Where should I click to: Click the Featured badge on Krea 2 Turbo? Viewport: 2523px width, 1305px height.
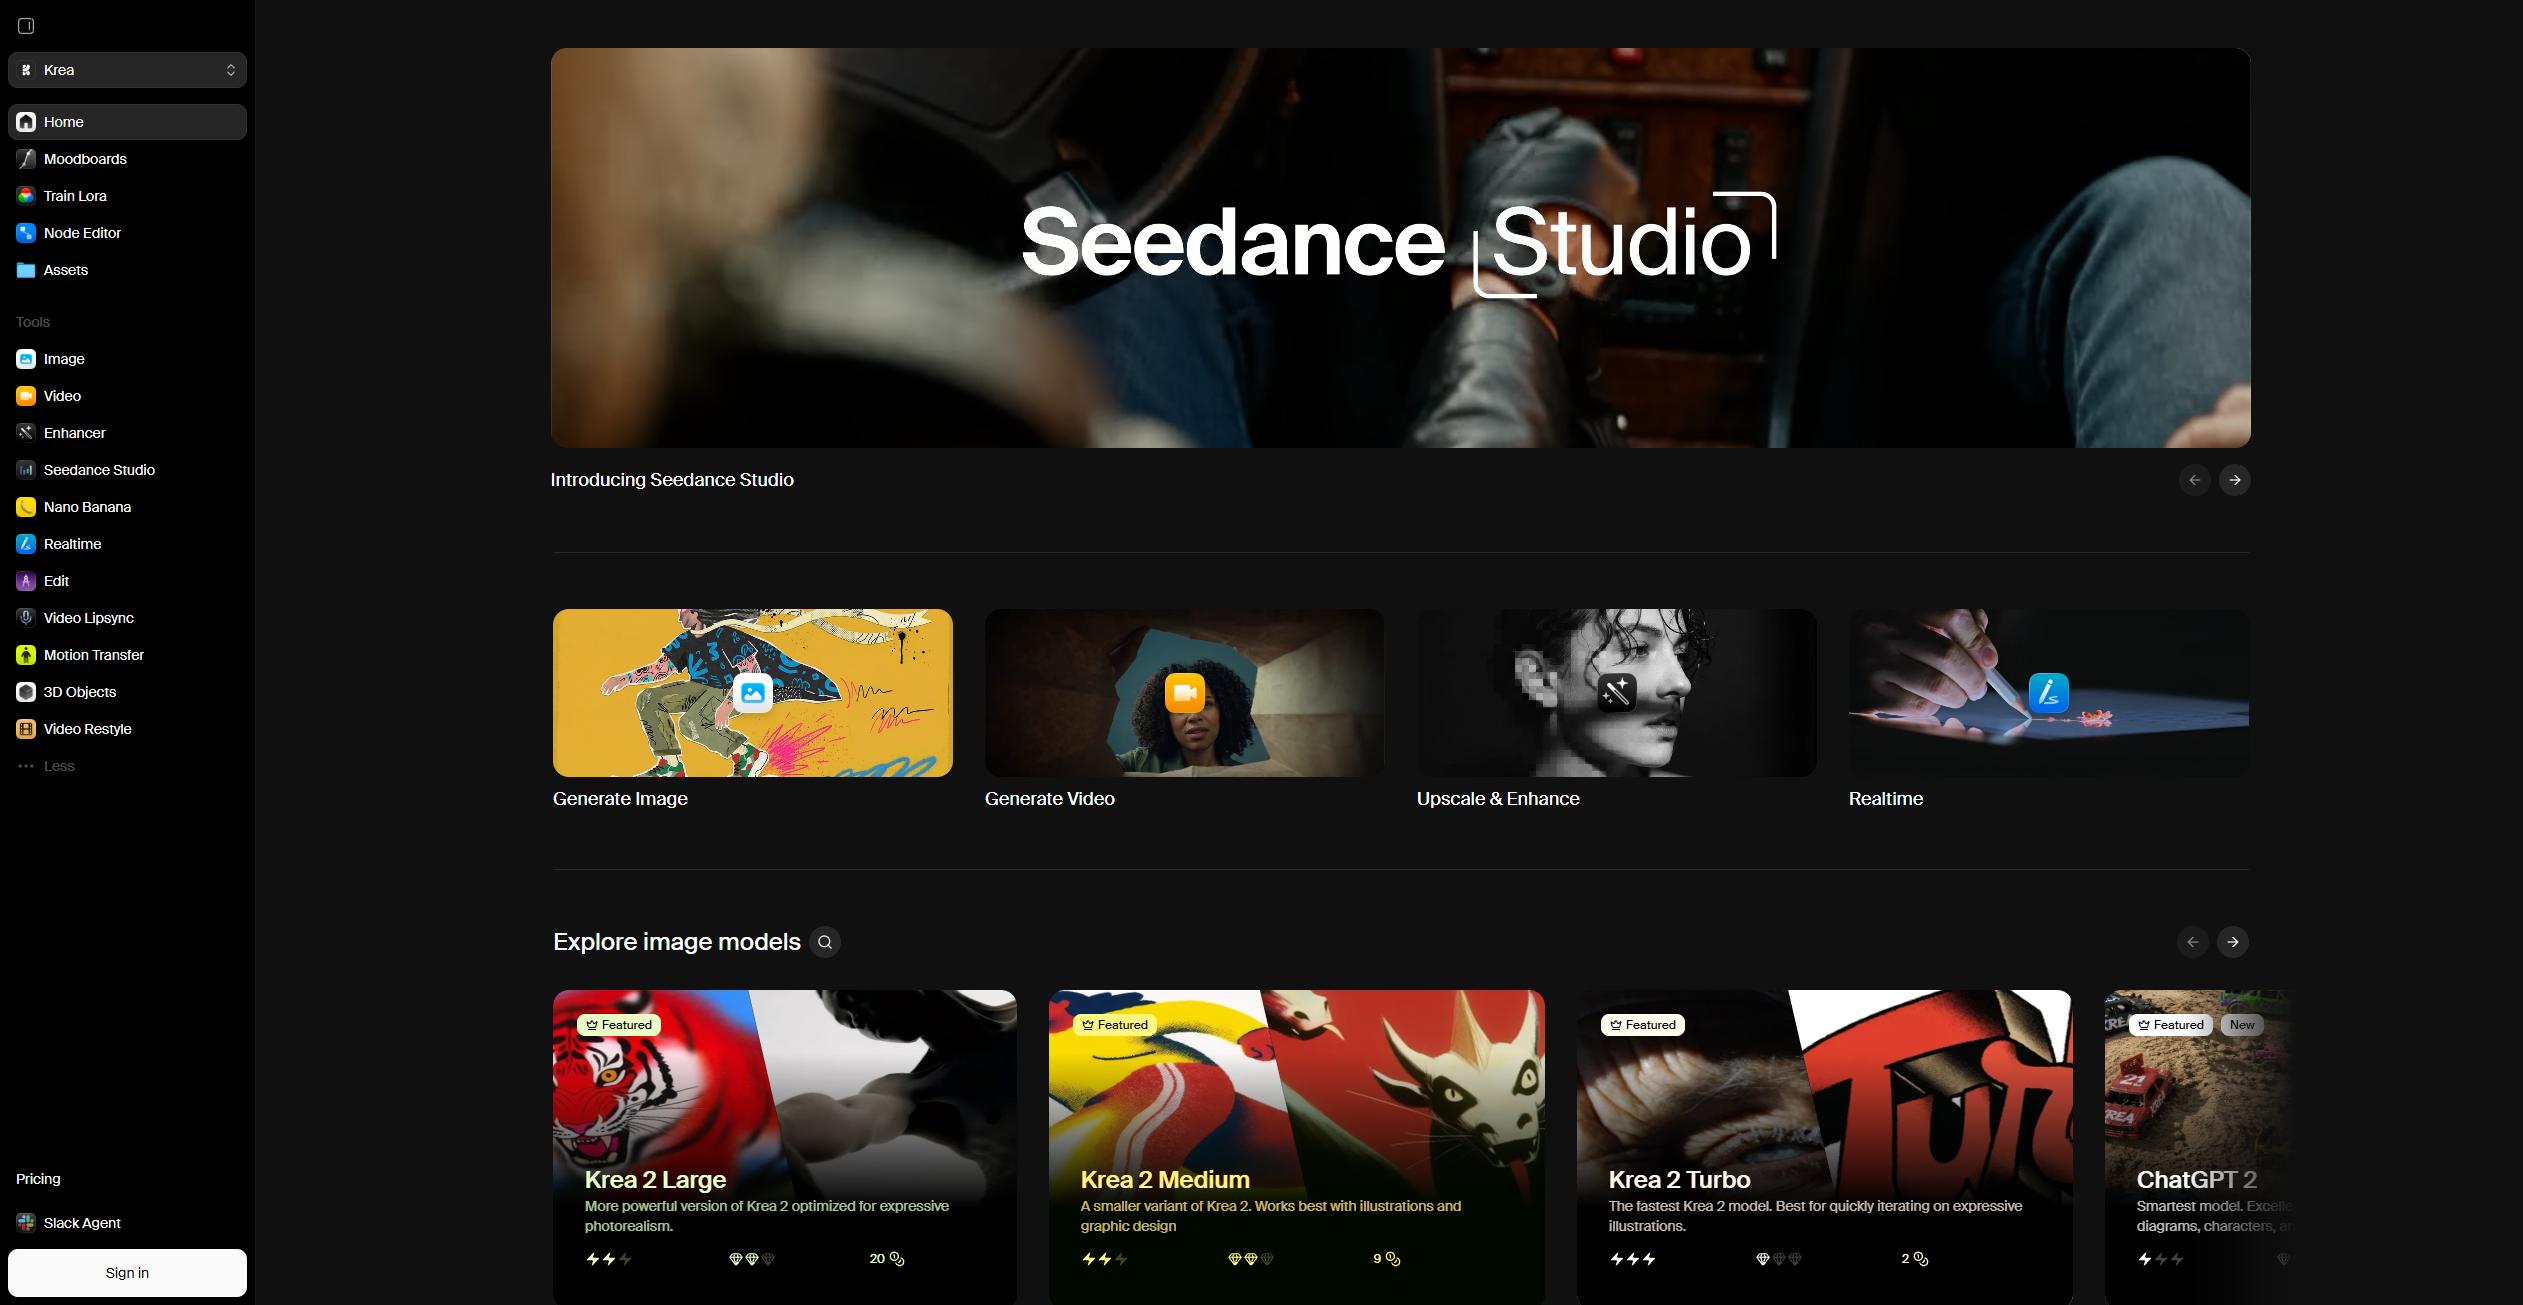[1643, 1025]
